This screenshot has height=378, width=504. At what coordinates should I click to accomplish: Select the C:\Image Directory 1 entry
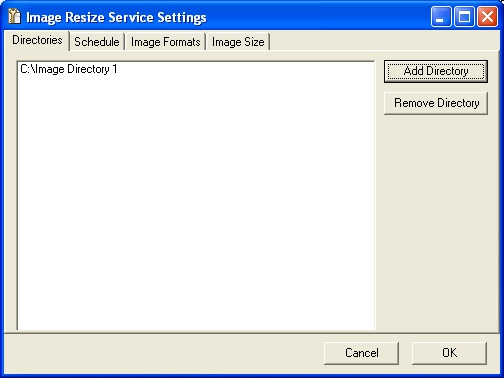(69, 69)
